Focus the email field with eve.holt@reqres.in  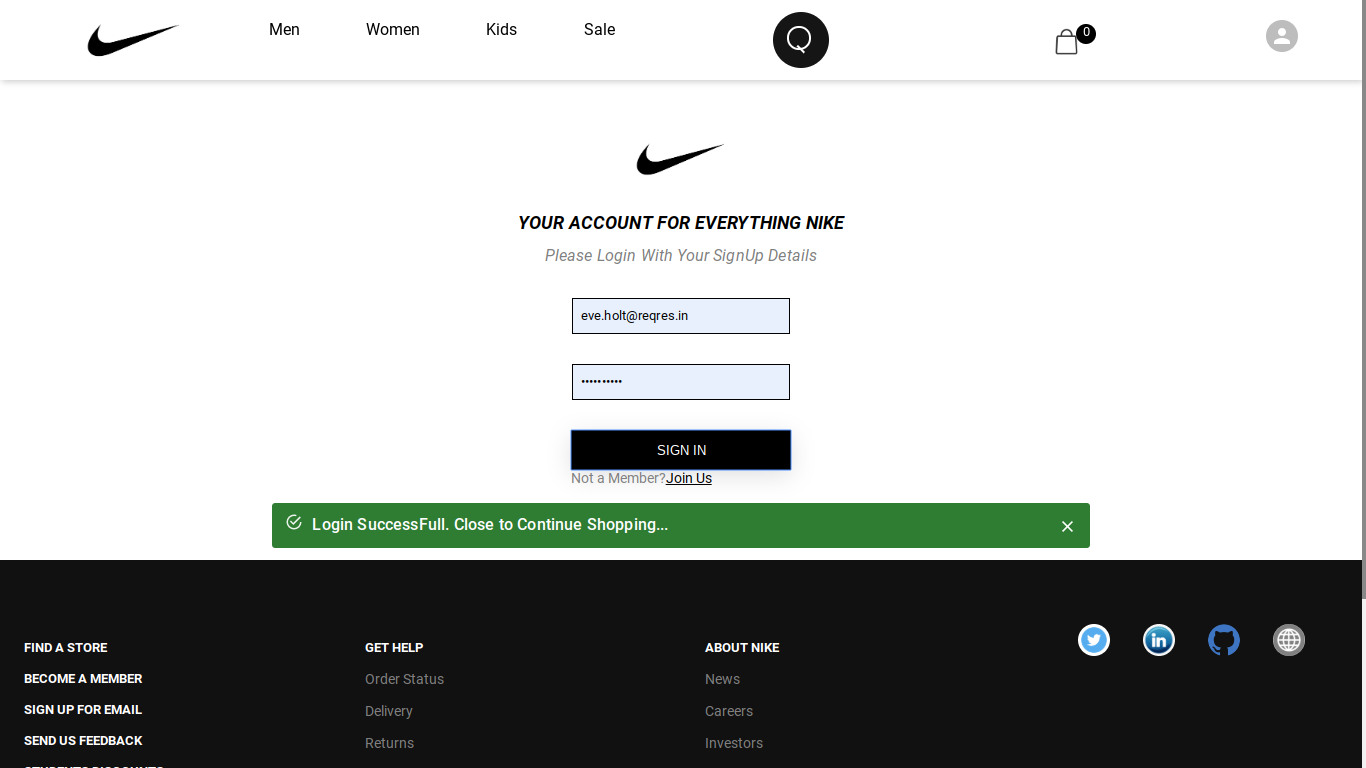click(x=681, y=316)
